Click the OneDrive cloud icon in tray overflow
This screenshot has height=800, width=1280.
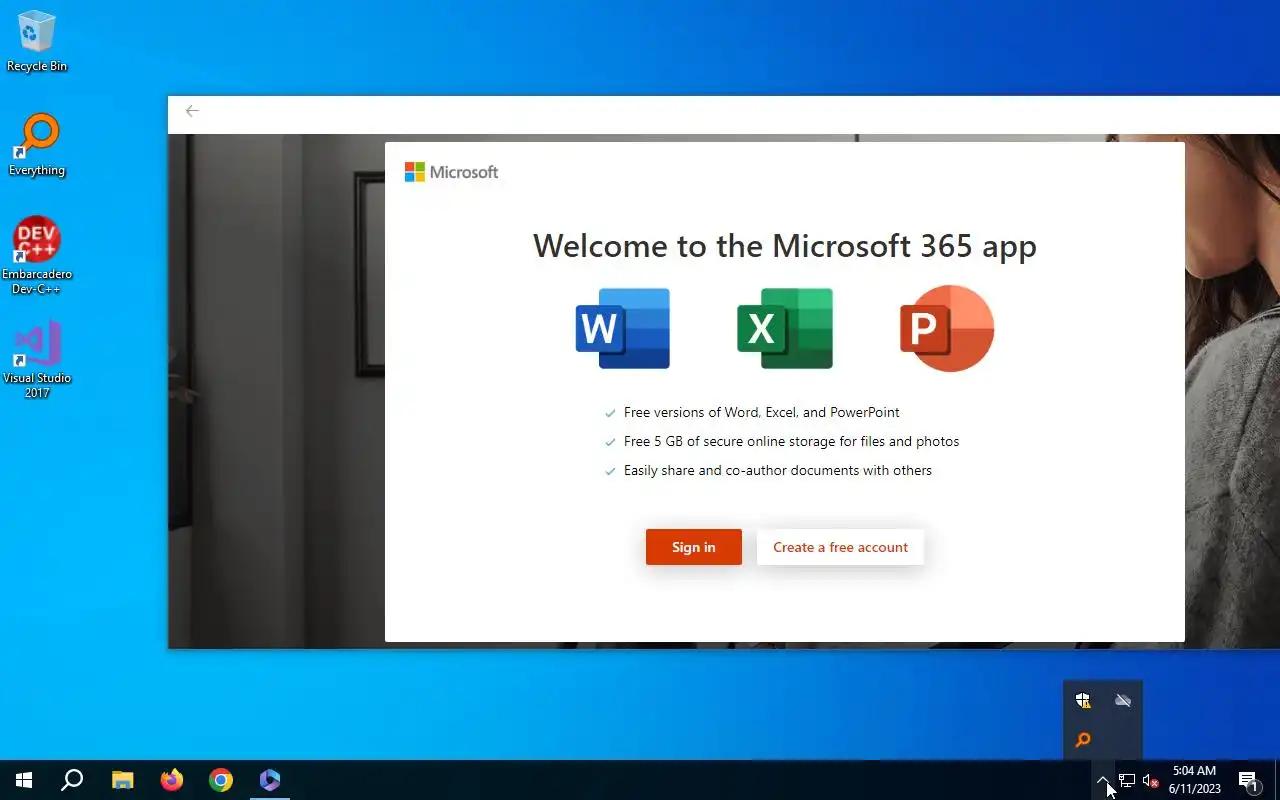click(x=1123, y=700)
